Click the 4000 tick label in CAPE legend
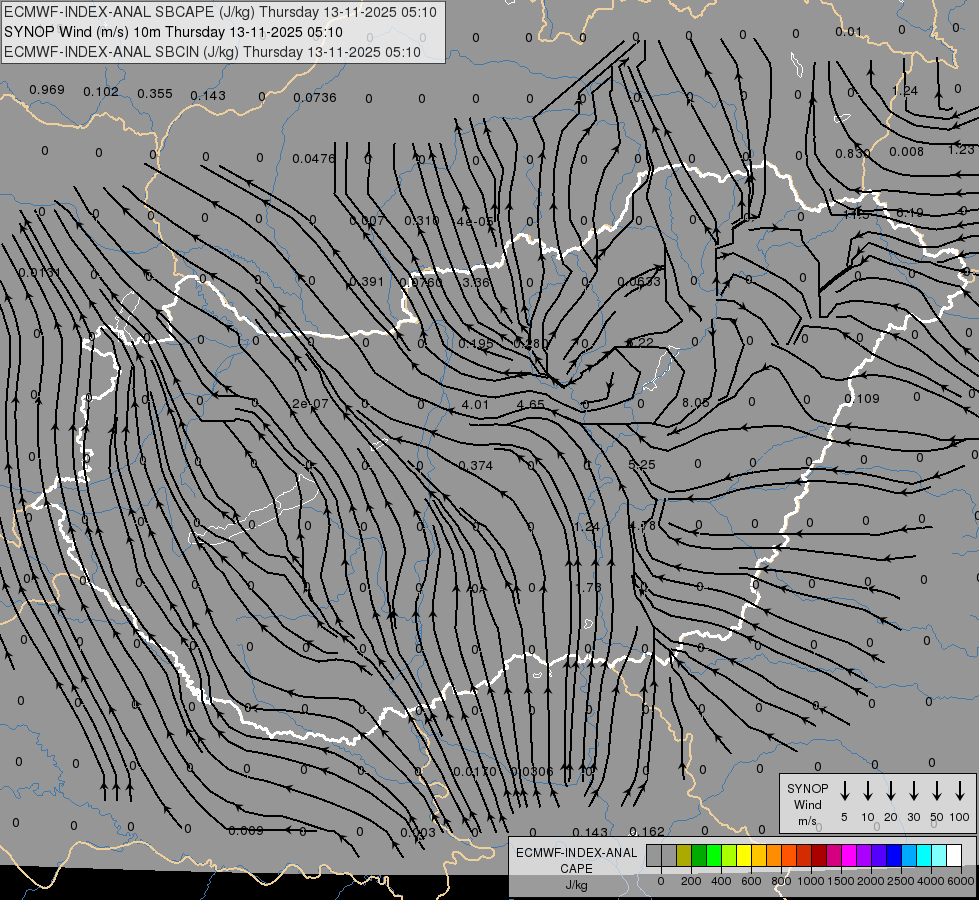Viewport: 979px width, 900px height. tap(931, 881)
